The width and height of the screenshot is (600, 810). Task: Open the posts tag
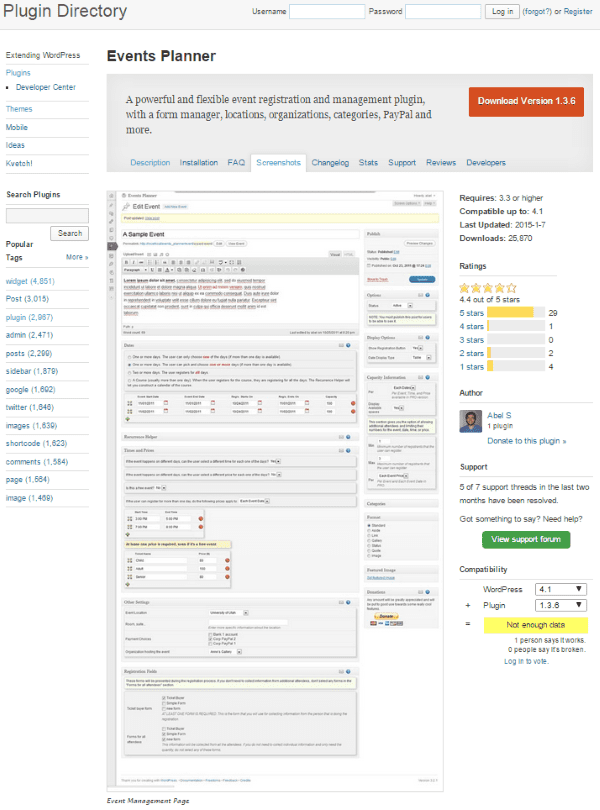point(29,353)
